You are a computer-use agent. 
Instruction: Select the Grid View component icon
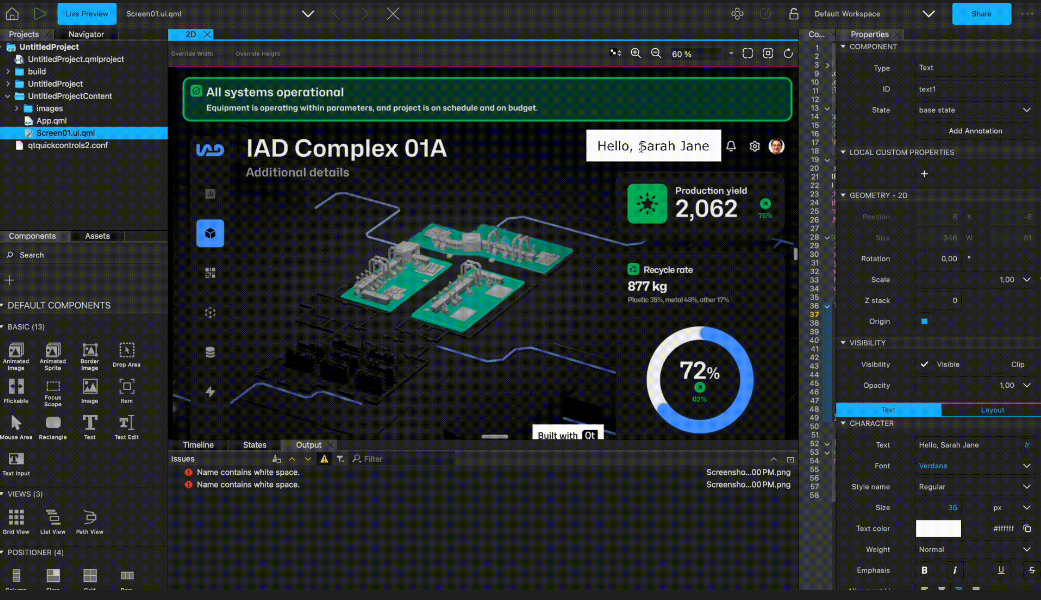(16, 517)
